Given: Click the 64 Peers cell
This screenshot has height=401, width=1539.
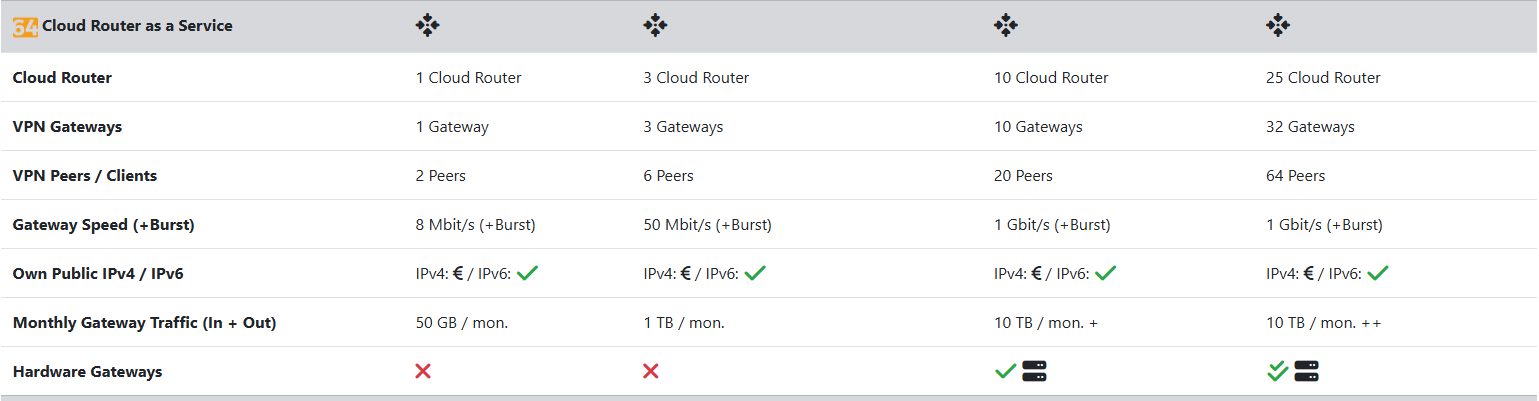Looking at the screenshot, I should [x=1295, y=176].
